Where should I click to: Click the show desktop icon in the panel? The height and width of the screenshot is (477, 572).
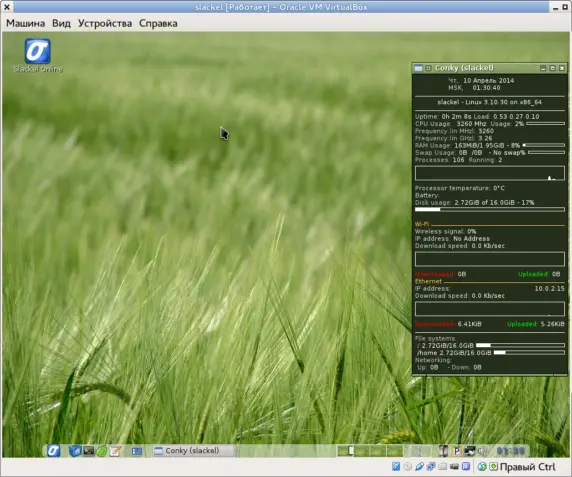click(137, 451)
